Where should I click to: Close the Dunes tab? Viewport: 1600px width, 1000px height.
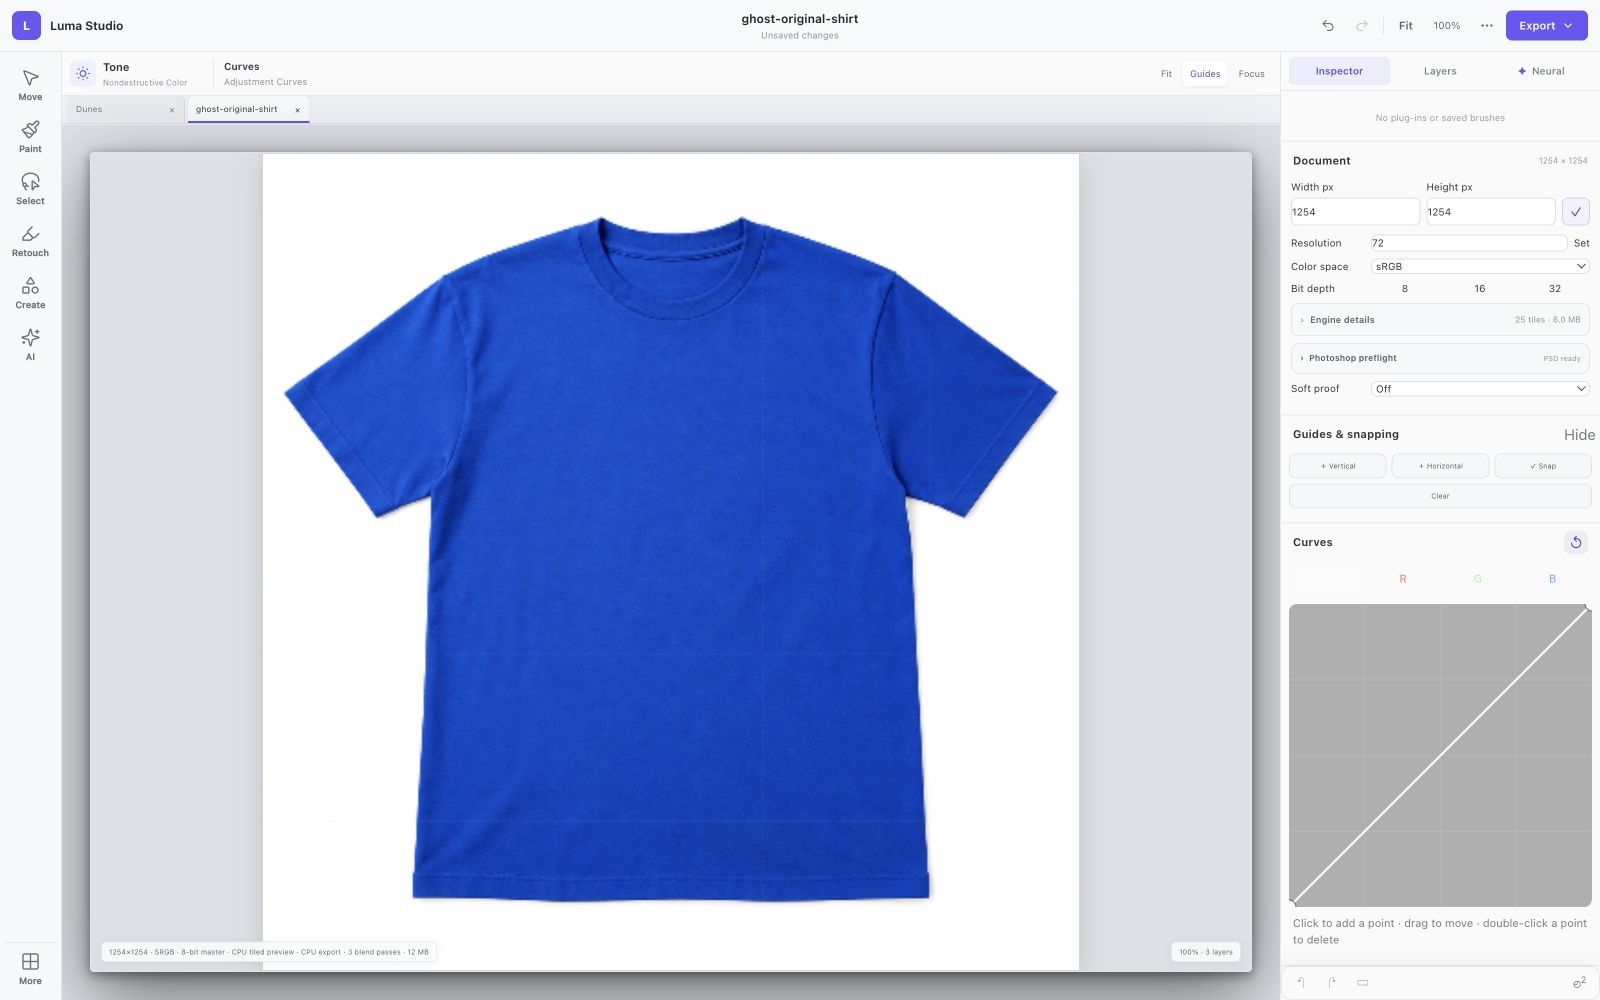[x=172, y=110]
